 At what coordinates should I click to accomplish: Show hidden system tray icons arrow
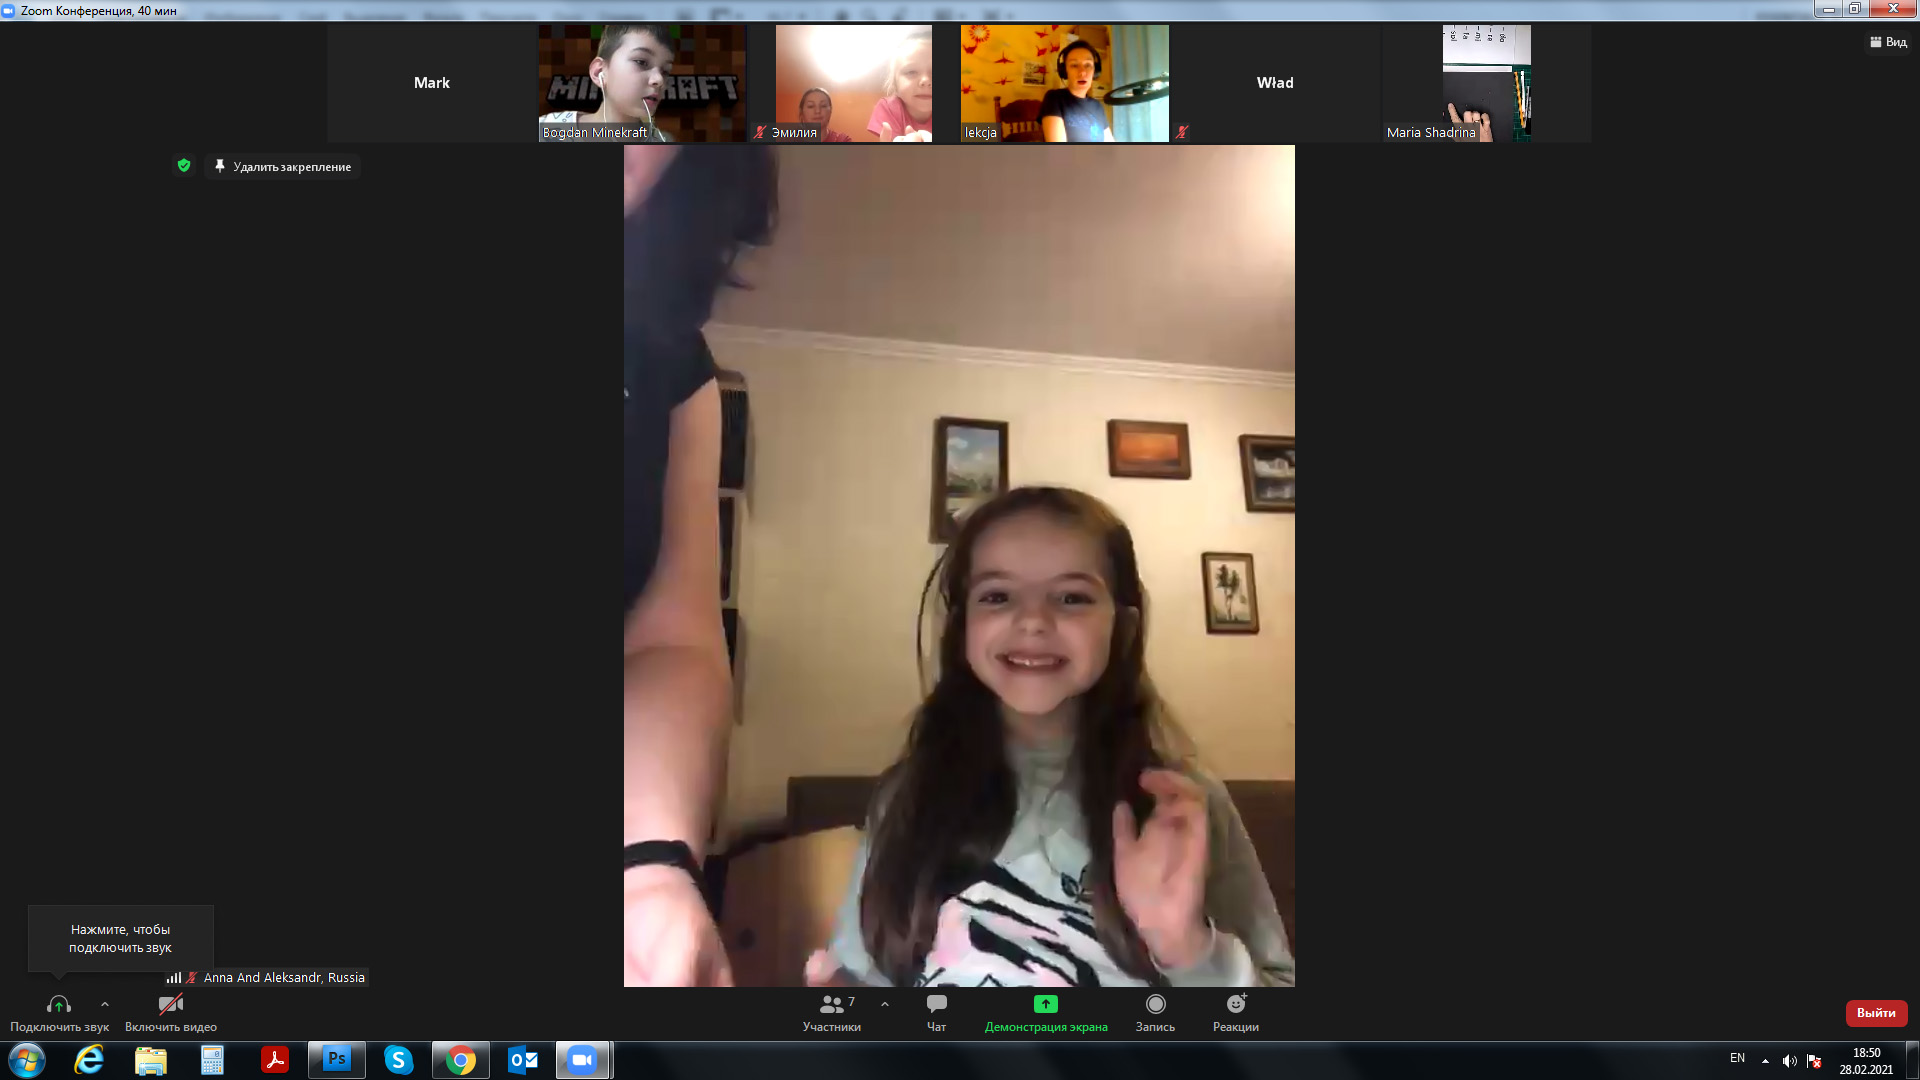coord(1765,1061)
